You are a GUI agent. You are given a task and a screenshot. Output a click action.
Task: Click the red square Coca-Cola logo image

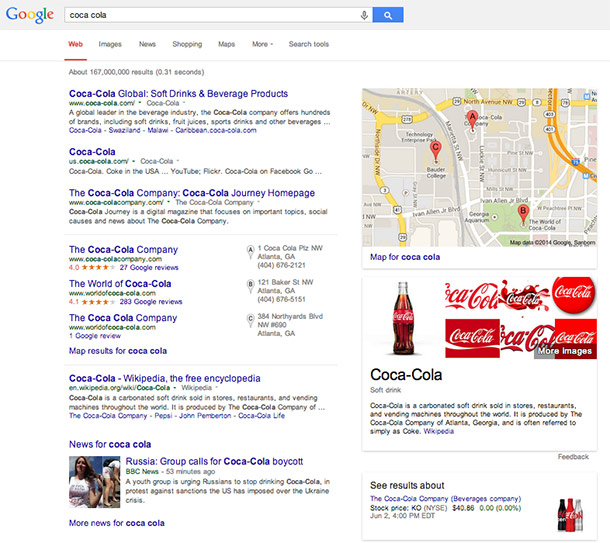point(472,338)
